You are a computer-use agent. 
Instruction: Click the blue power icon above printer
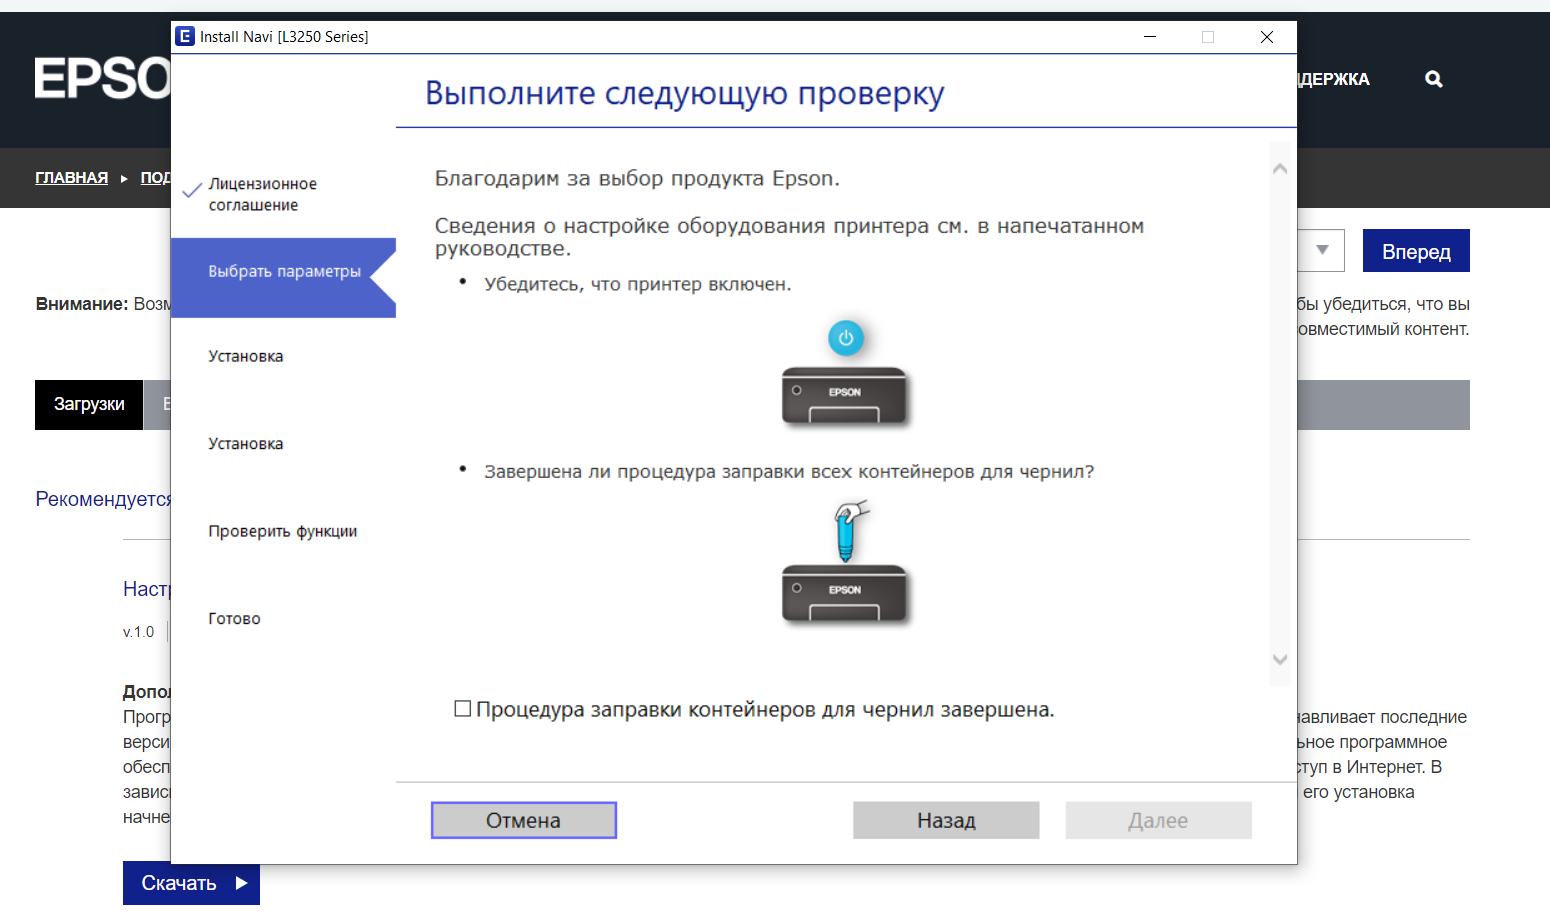846,338
